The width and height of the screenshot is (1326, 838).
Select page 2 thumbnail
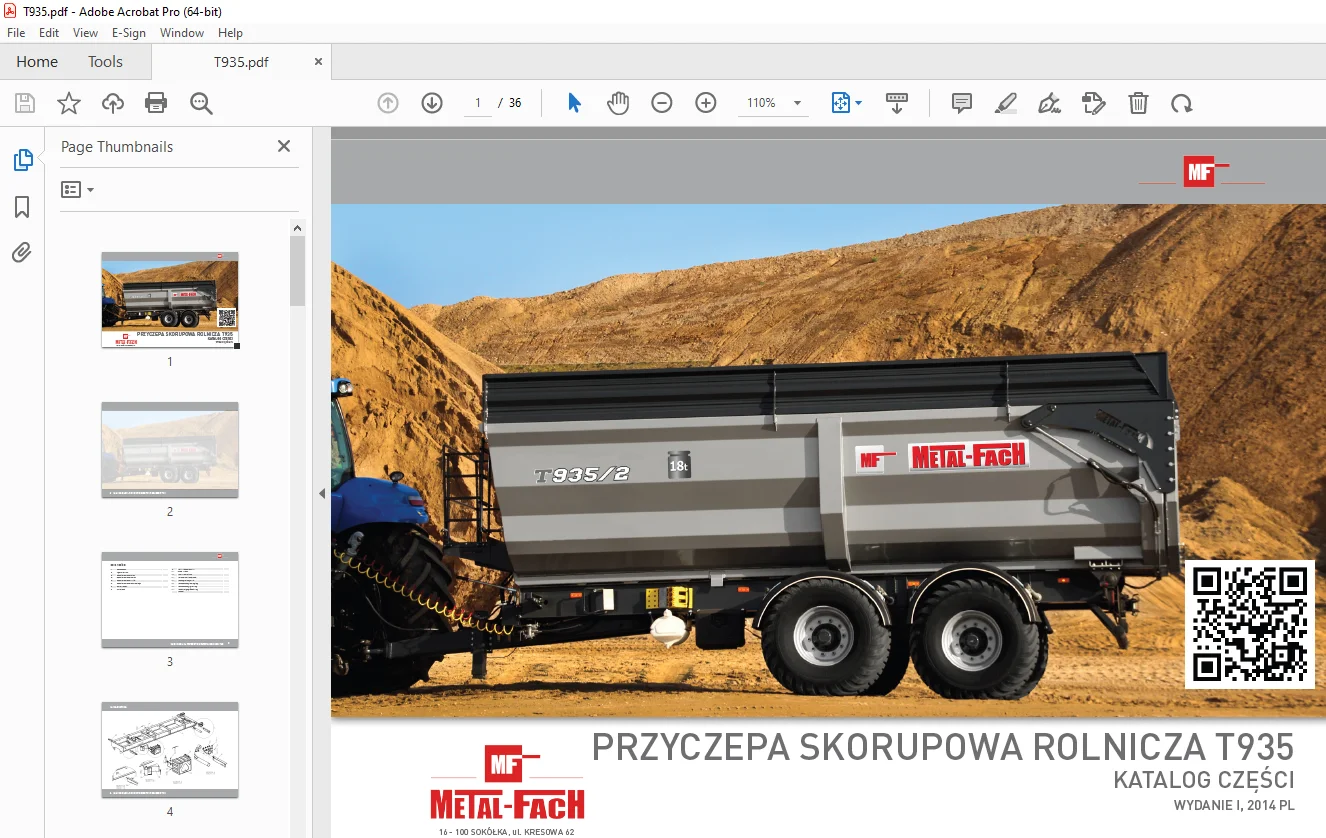[x=170, y=450]
